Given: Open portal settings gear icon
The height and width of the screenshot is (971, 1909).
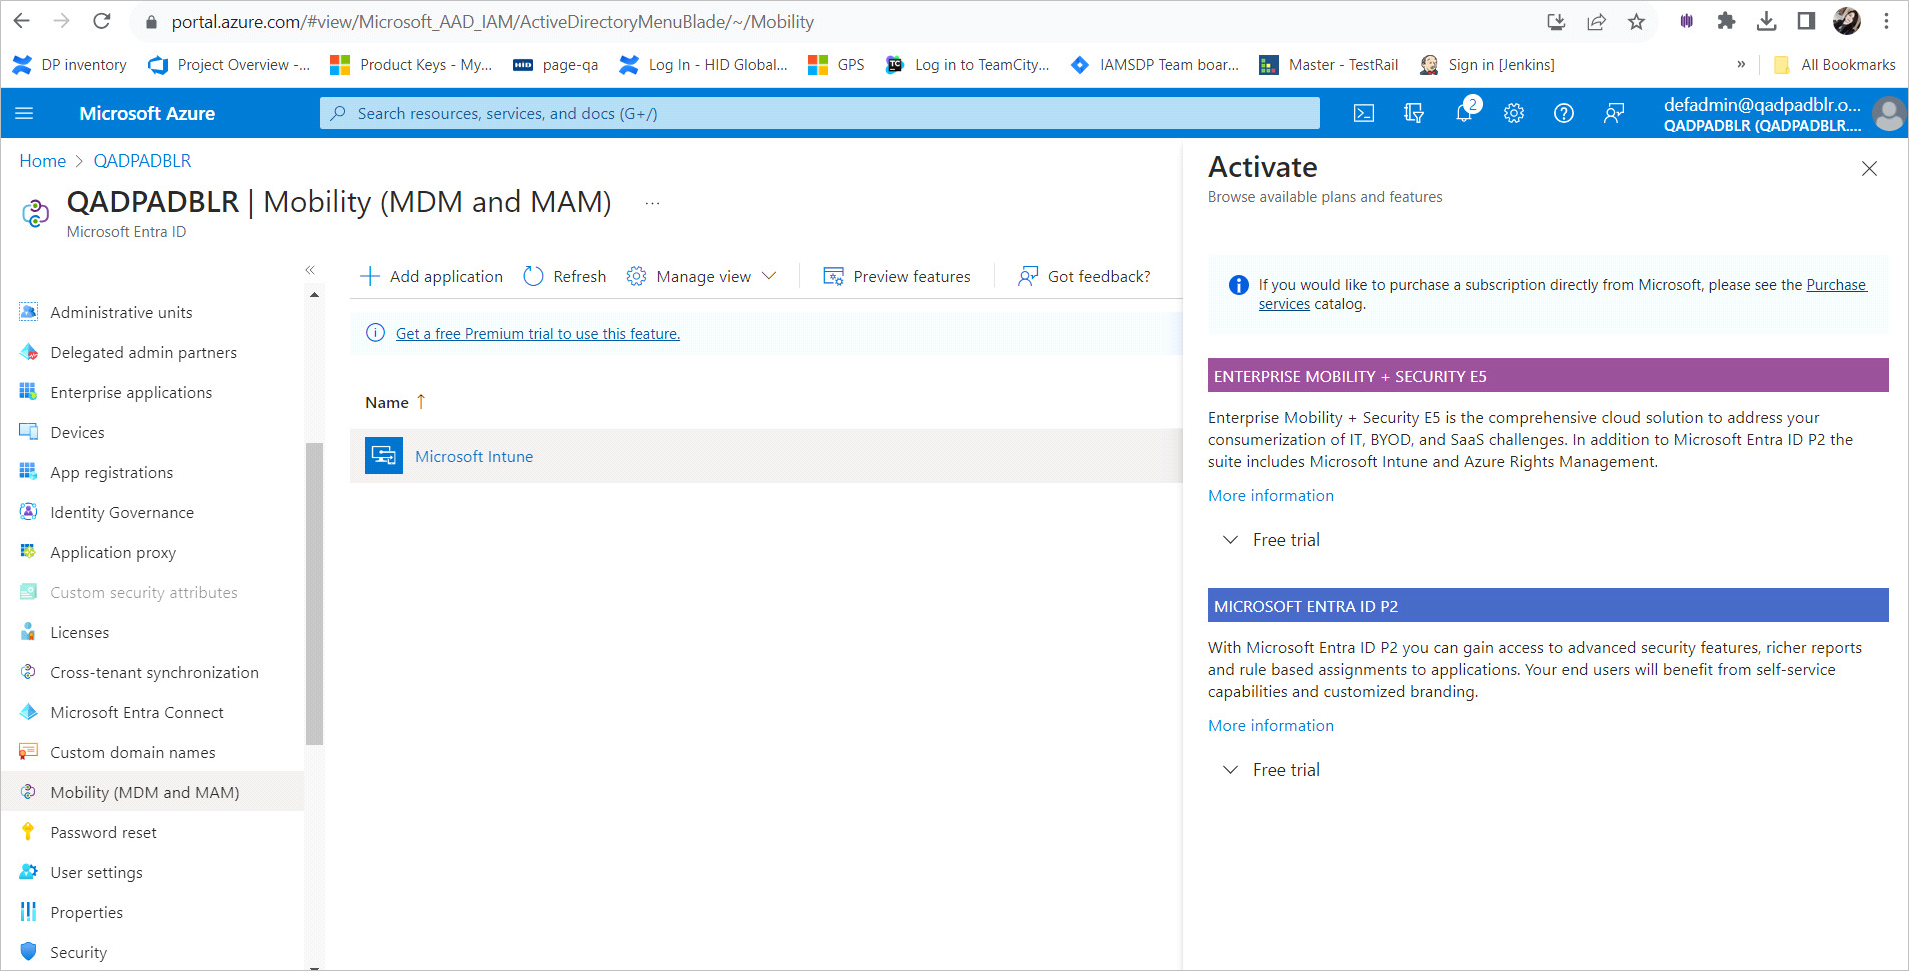Looking at the screenshot, I should click(x=1514, y=113).
